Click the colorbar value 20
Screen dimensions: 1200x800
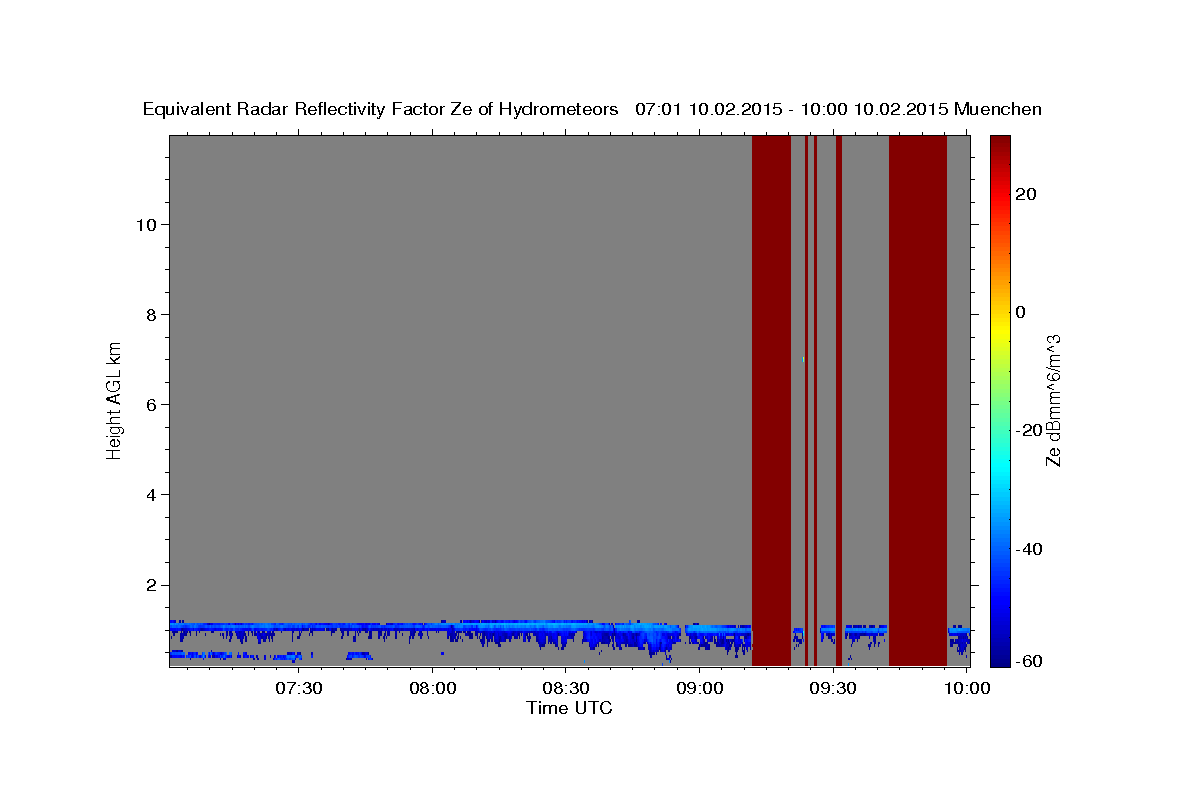coord(1025,194)
